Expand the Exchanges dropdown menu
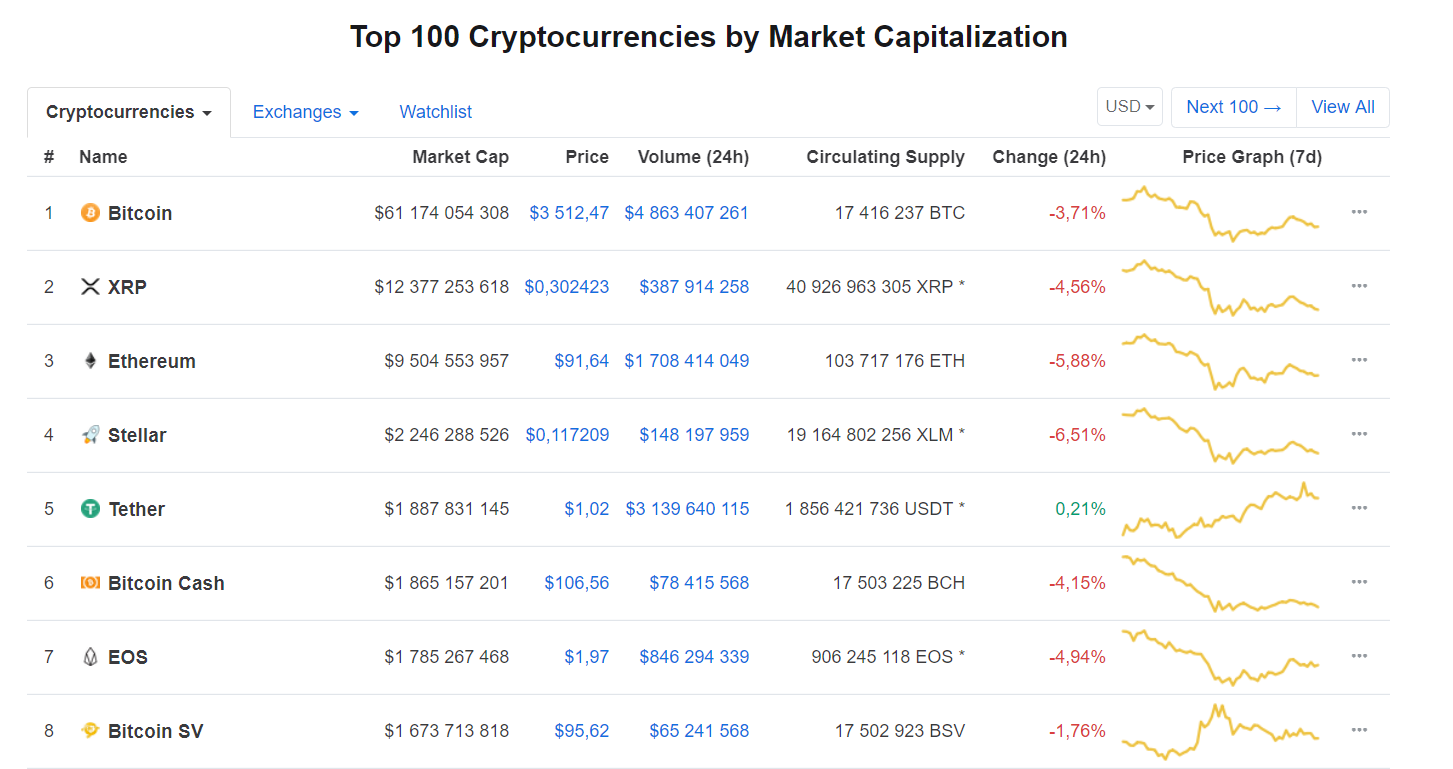 (305, 112)
